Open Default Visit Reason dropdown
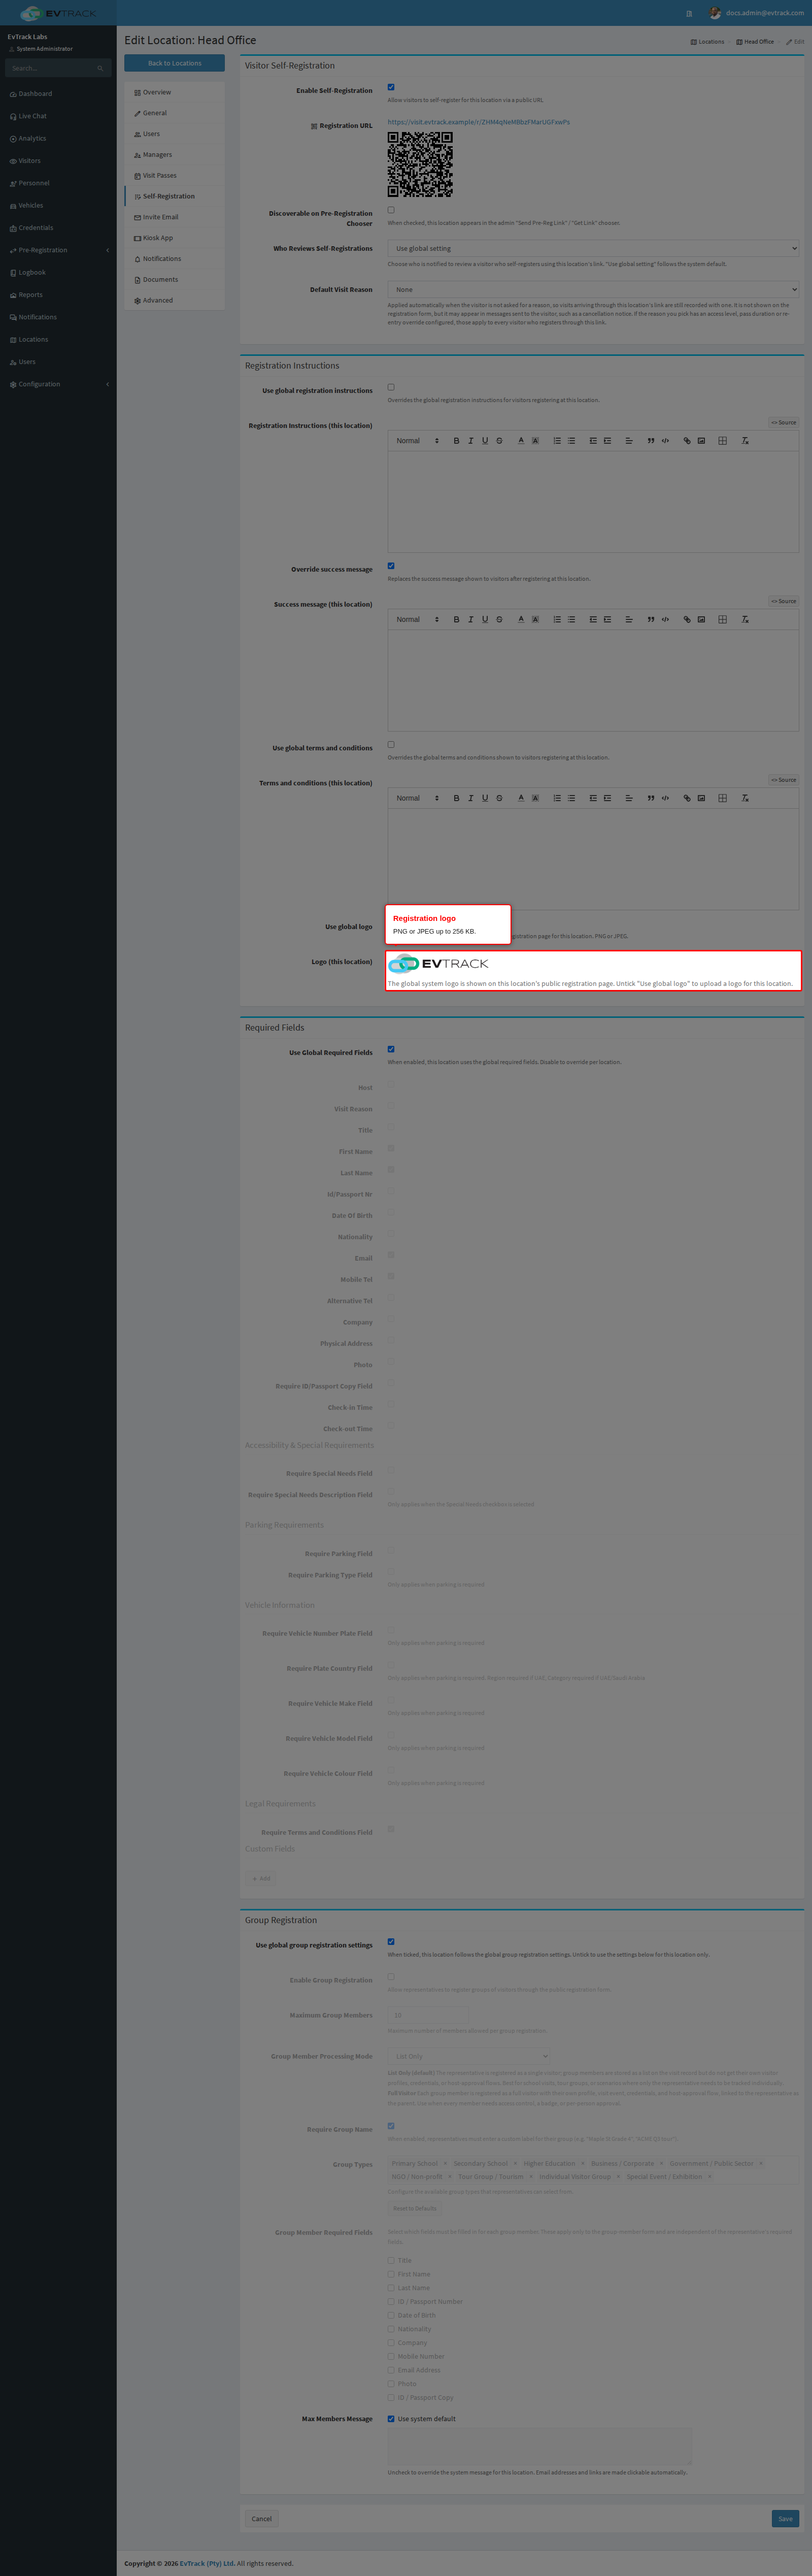The width and height of the screenshot is (812, 2576). [x=593, y=289]
